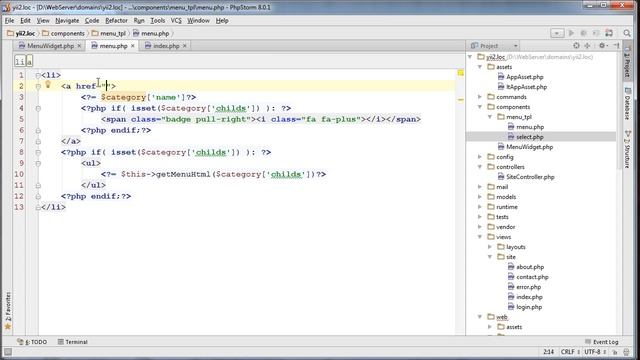The width and height of the screenshot is (640, 360).
Task: Collapse the yii2.loc project root
Action: point(470,57)
